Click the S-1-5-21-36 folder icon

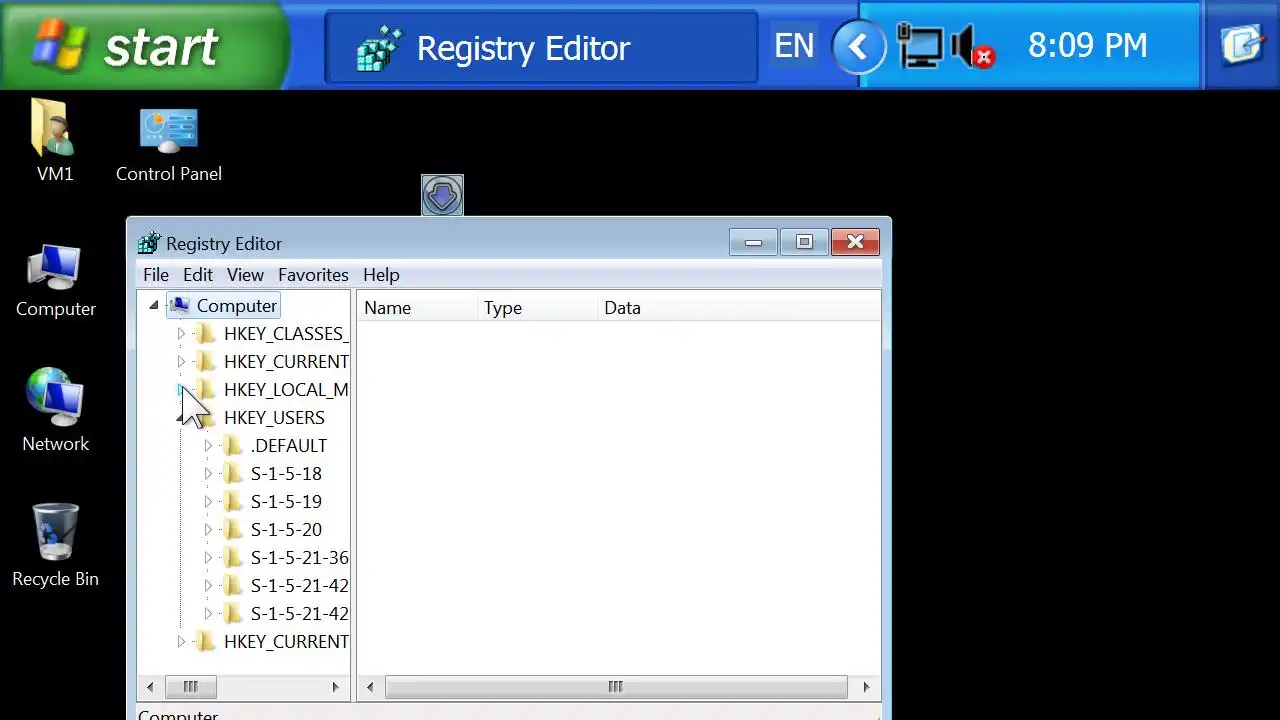point(233,558)
